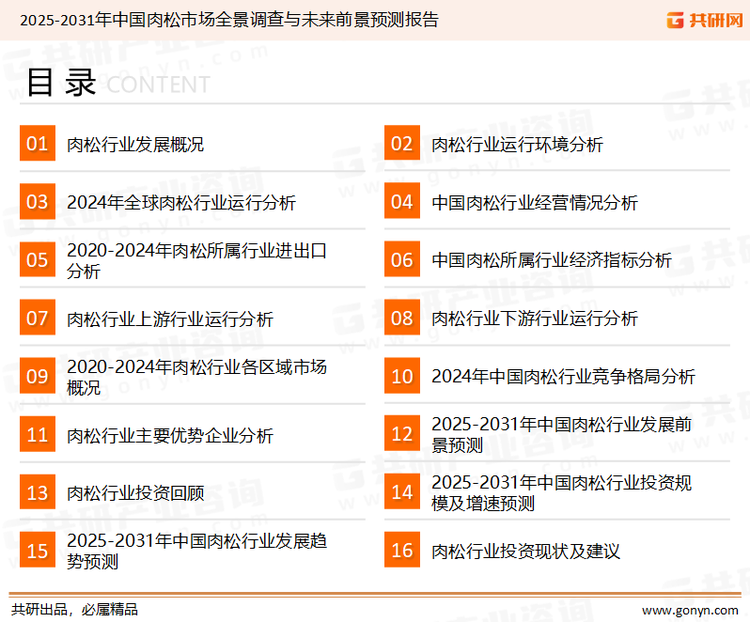Select chapter 2020-2024年肉松所属行业进出口分析
Viewport: 750px width, 622px height.
tap(197, 261)
